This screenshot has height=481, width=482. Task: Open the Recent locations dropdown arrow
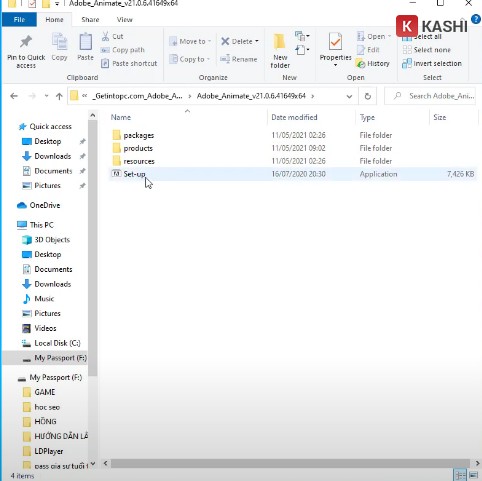pos(46,96)
